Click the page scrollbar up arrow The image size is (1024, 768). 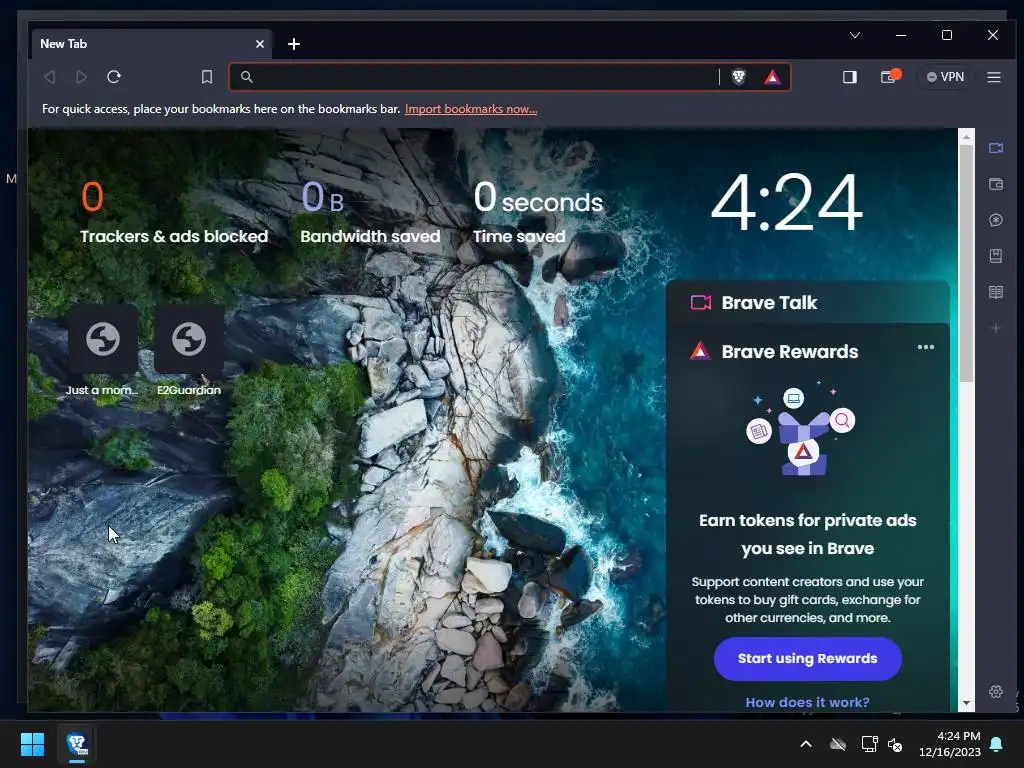tap(966, 136)
